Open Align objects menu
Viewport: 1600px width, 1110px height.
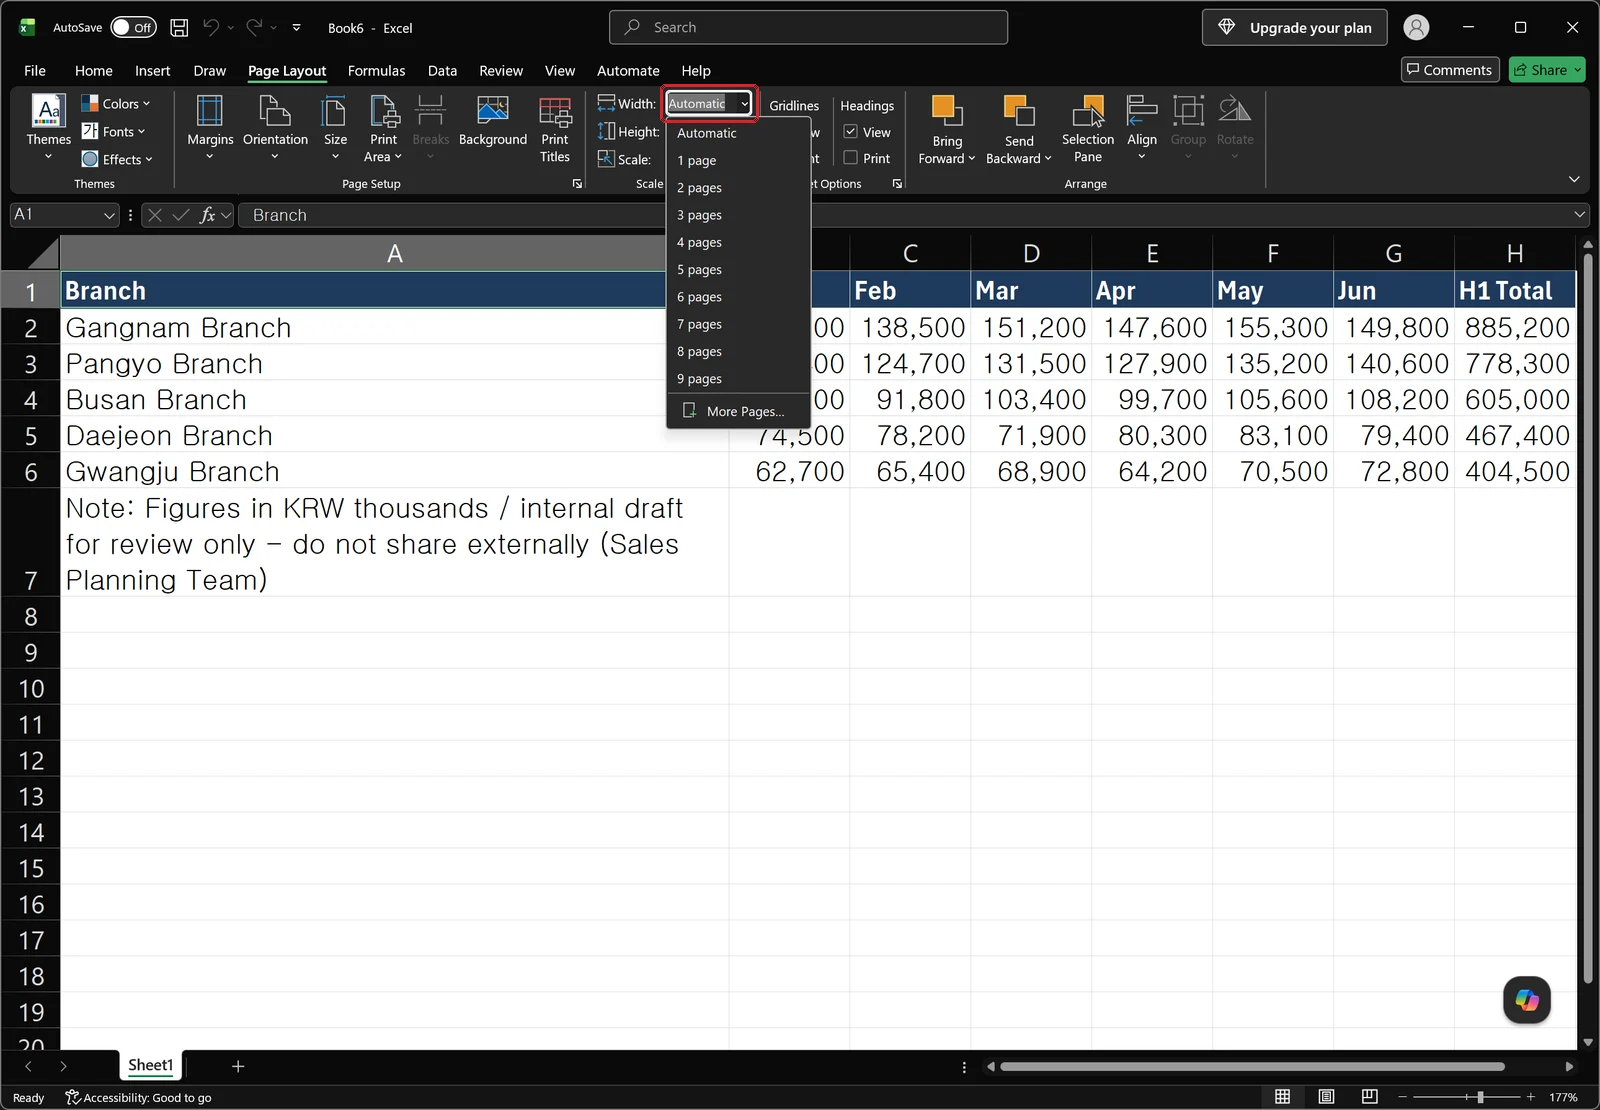tap(1142, 127)
